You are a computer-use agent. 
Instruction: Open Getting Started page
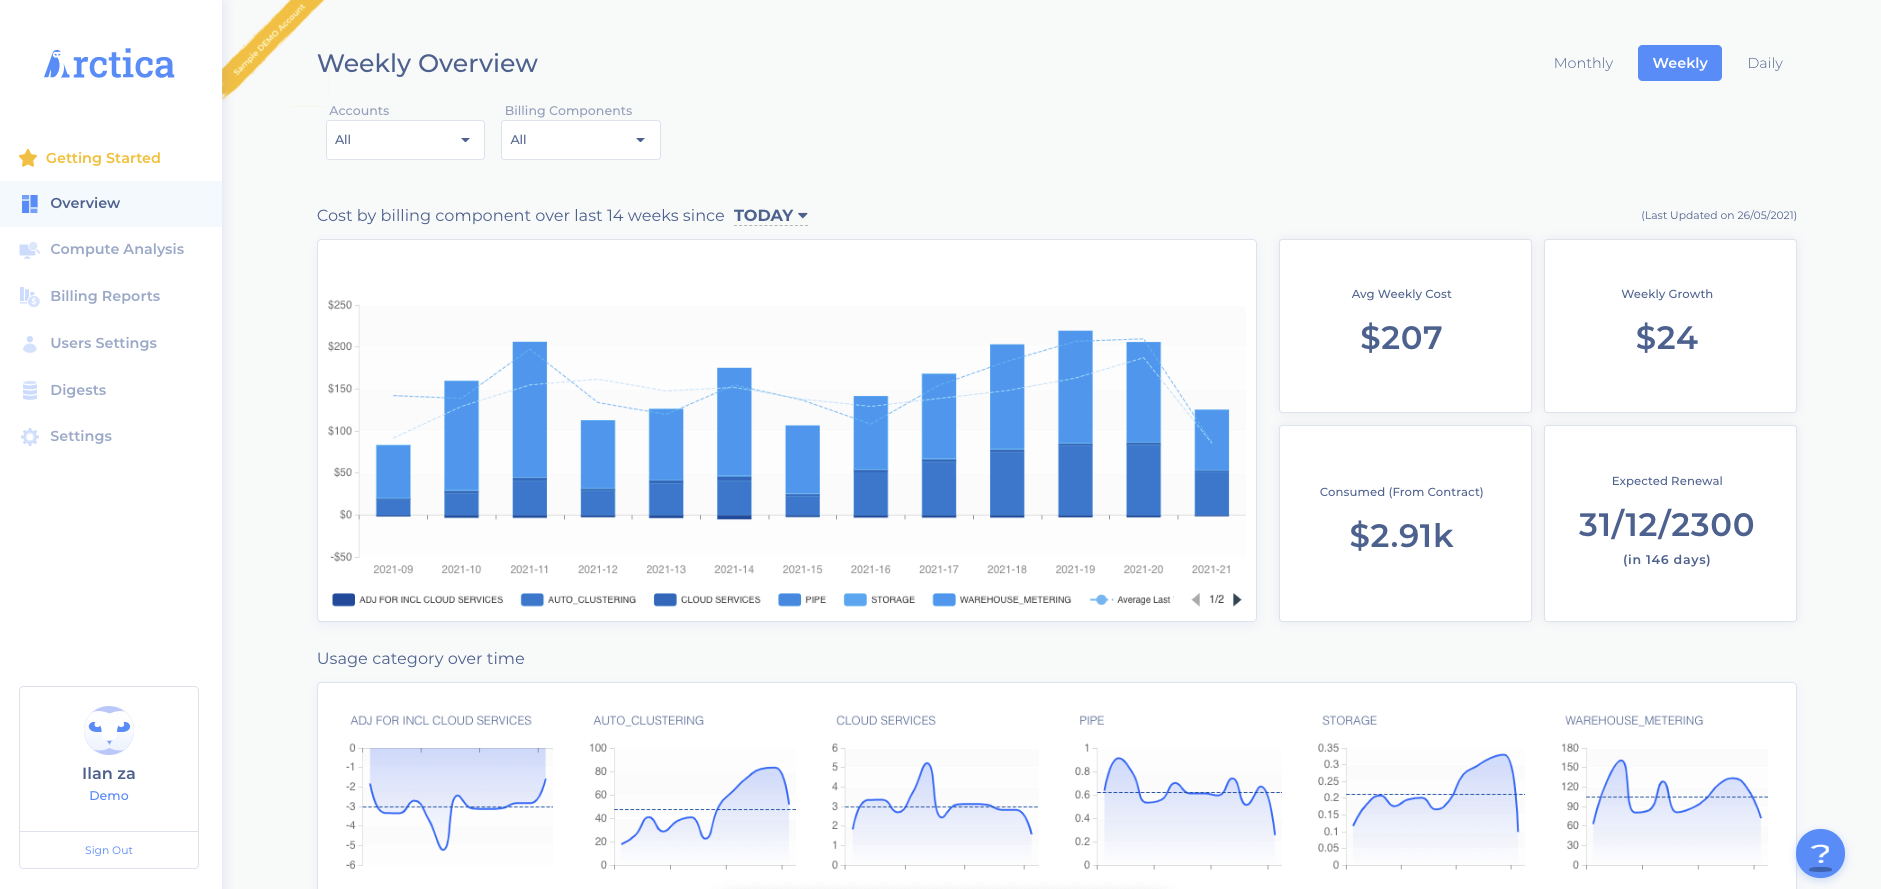(x=103, y=158)
